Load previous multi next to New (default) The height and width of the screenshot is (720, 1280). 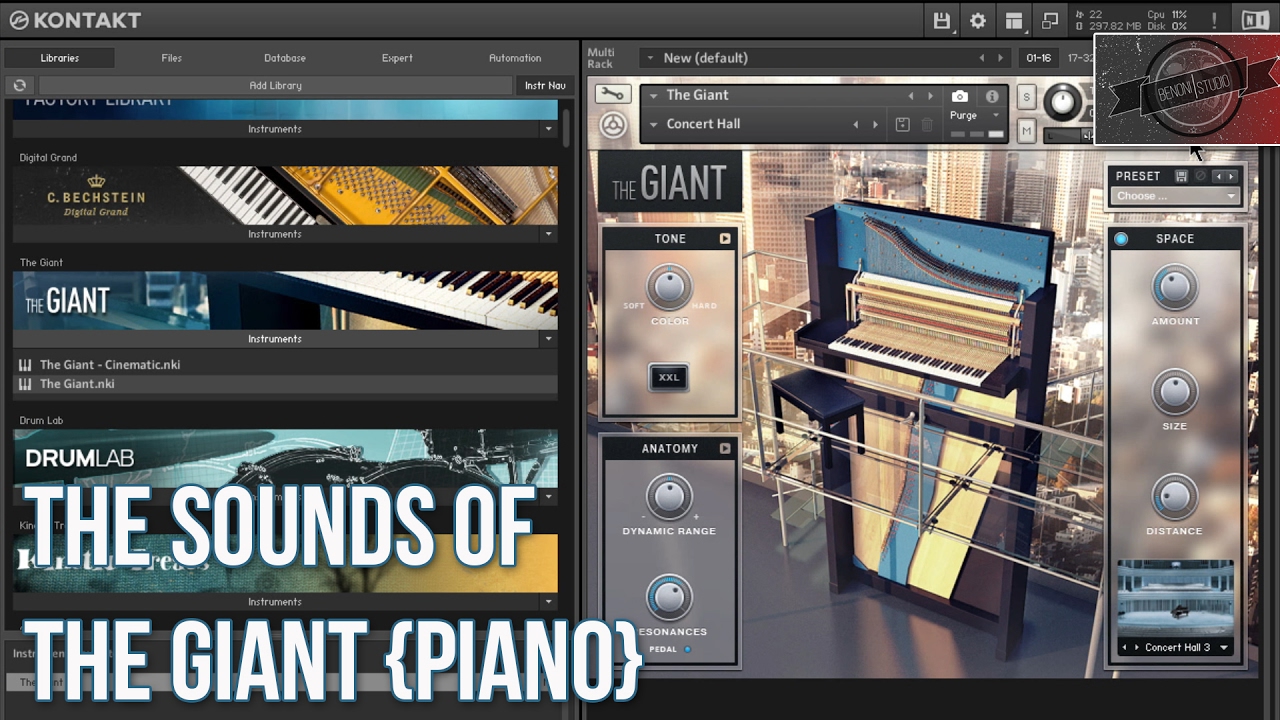coord(981,58)
